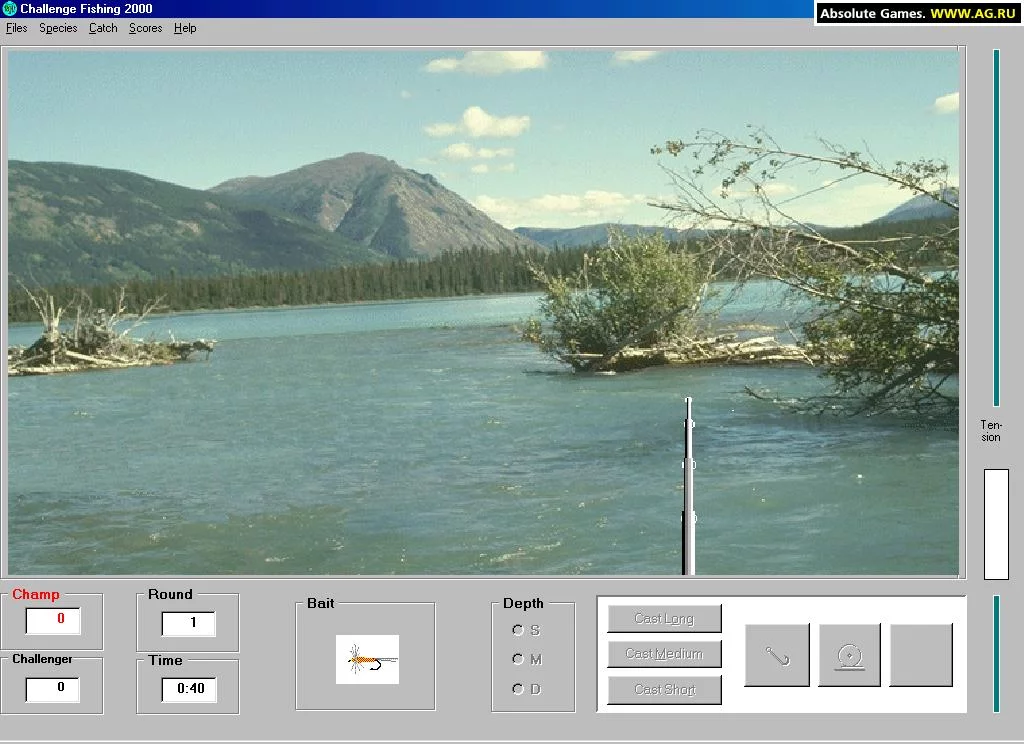Click the Cast Medium button
This screenshot has width=1024, height=744.
coord(664,653)
